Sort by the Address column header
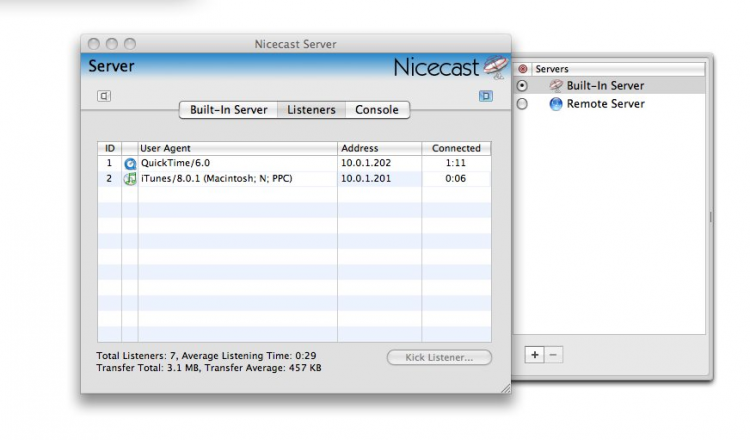 [379, 148]
